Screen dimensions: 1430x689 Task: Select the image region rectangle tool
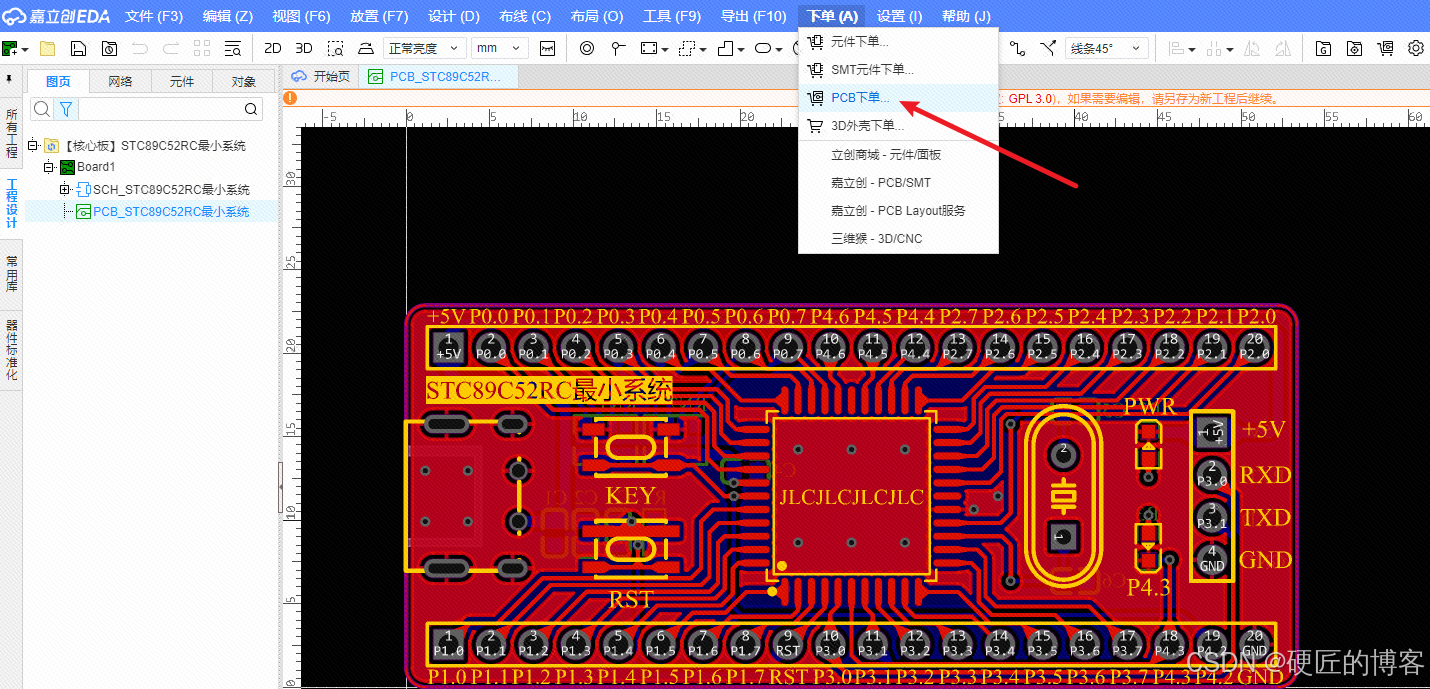[x=649, y=48]
